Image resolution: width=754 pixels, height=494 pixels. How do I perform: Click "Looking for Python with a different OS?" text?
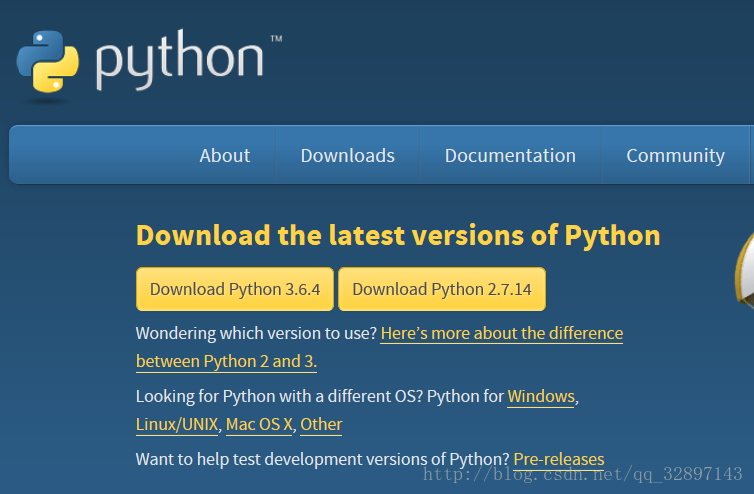click(279, 396)
